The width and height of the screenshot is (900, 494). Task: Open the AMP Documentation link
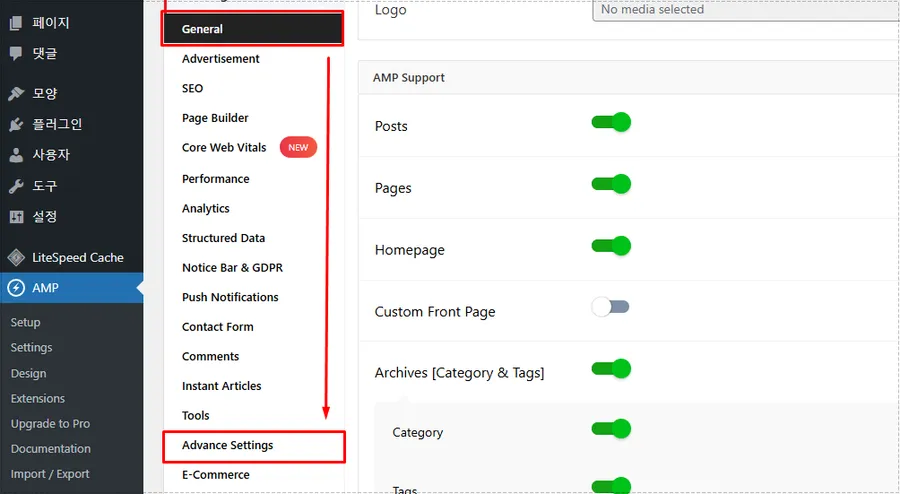(x=51, y=449)
